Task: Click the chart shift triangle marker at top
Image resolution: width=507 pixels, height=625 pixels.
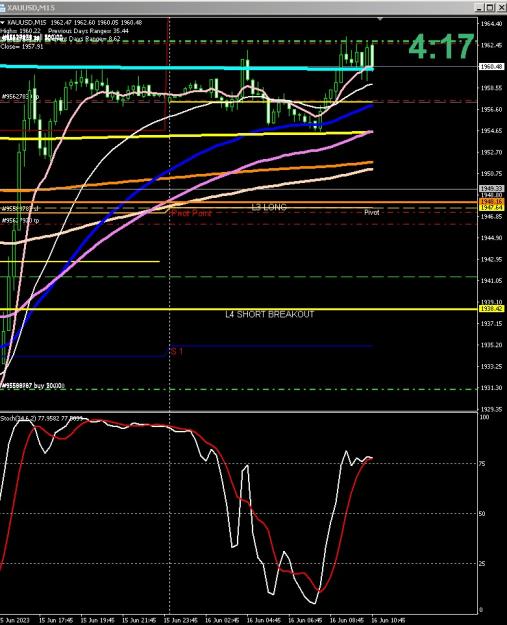Action: coord(380,19)
